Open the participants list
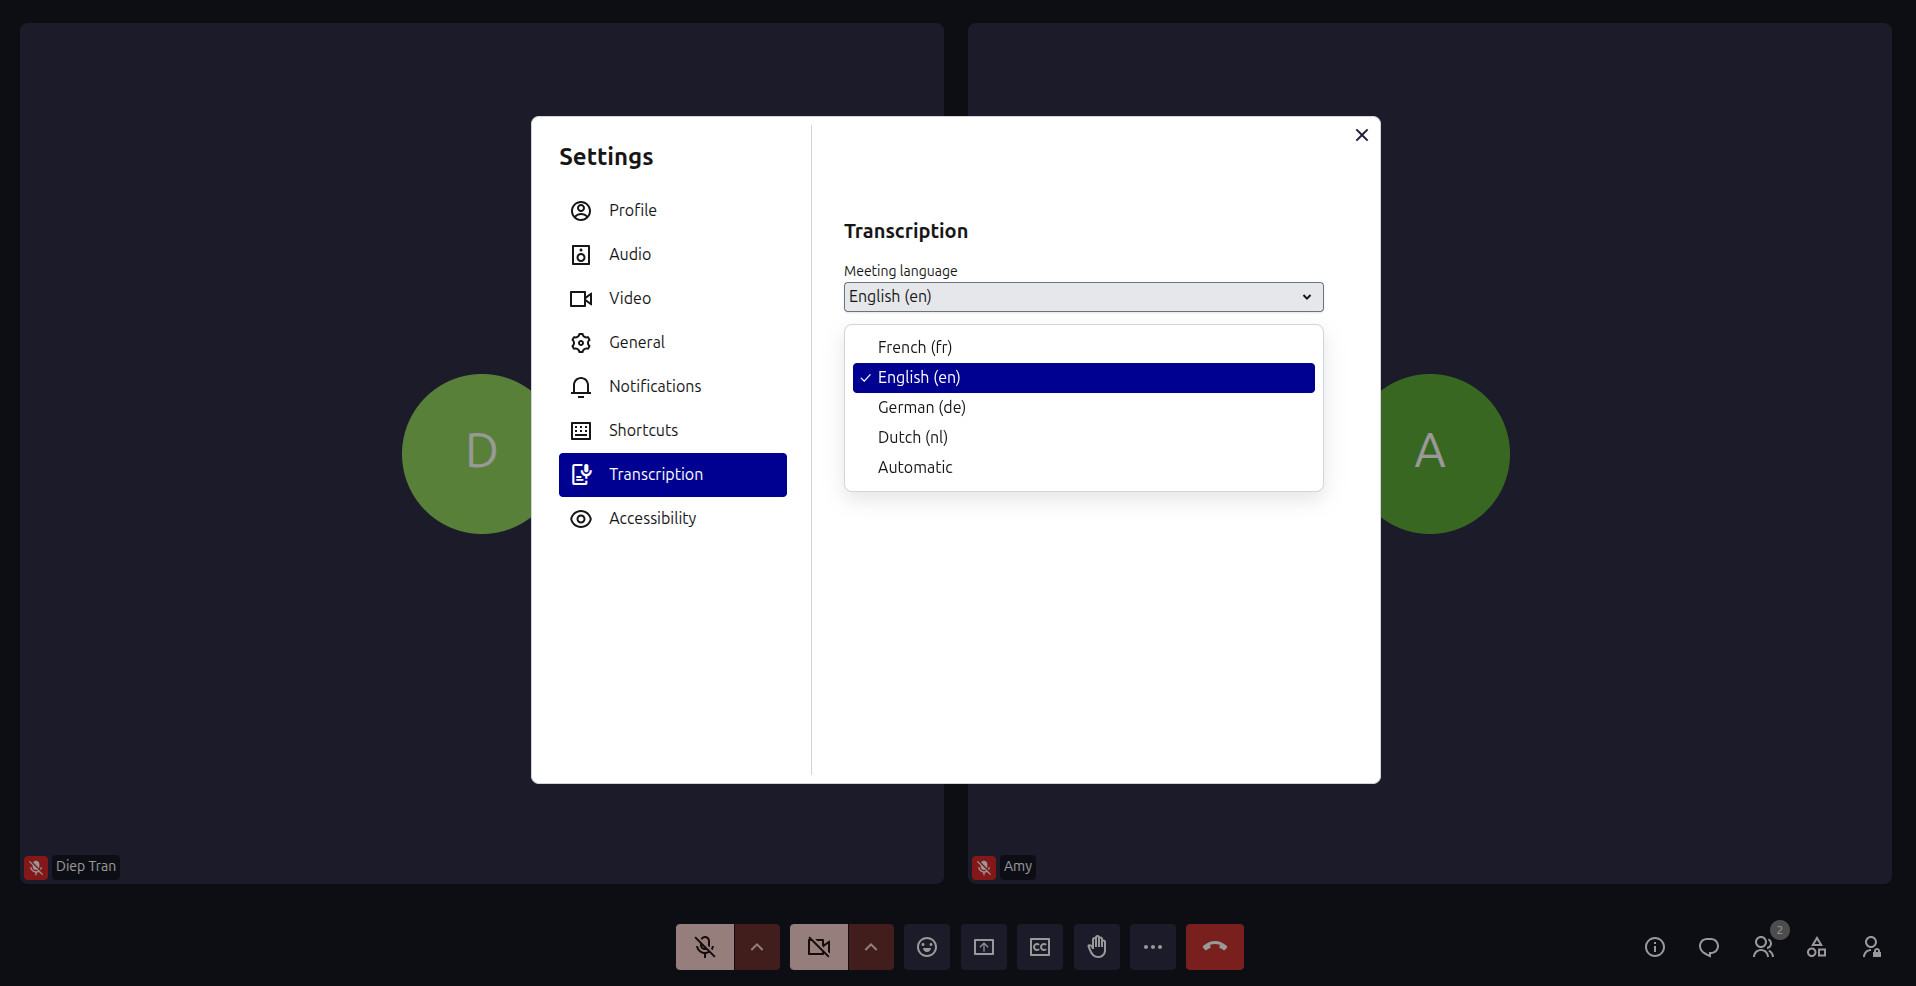Screen dimensions: 1916x986 tap(1763, 947)
